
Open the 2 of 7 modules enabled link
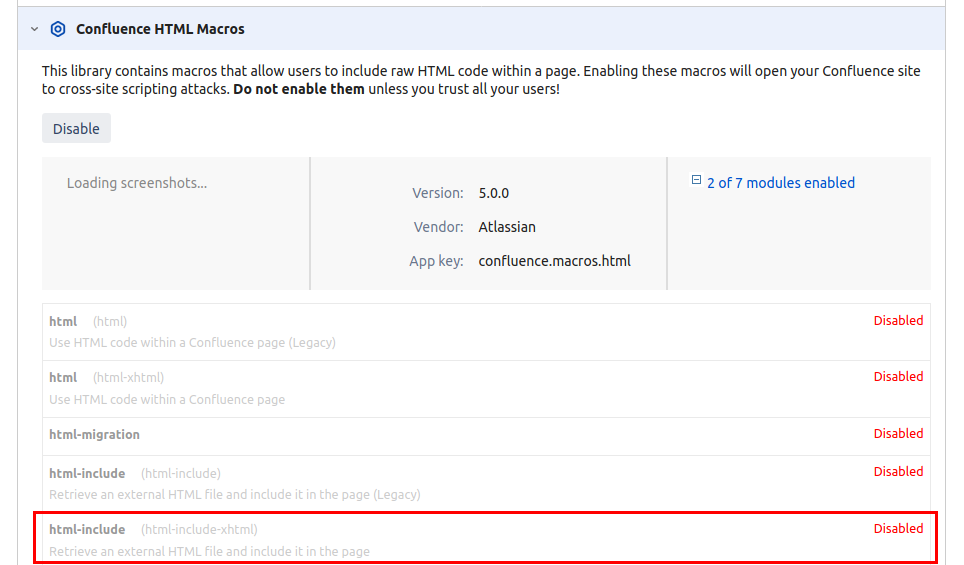[780, 183]
